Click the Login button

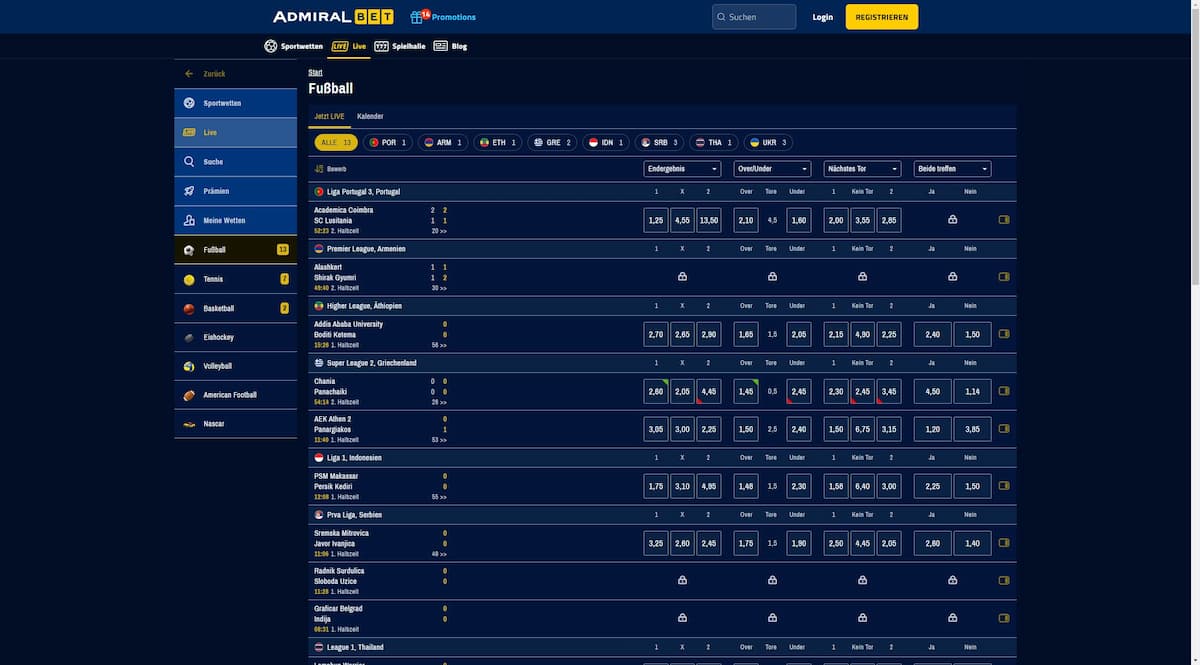pos(822,17)
